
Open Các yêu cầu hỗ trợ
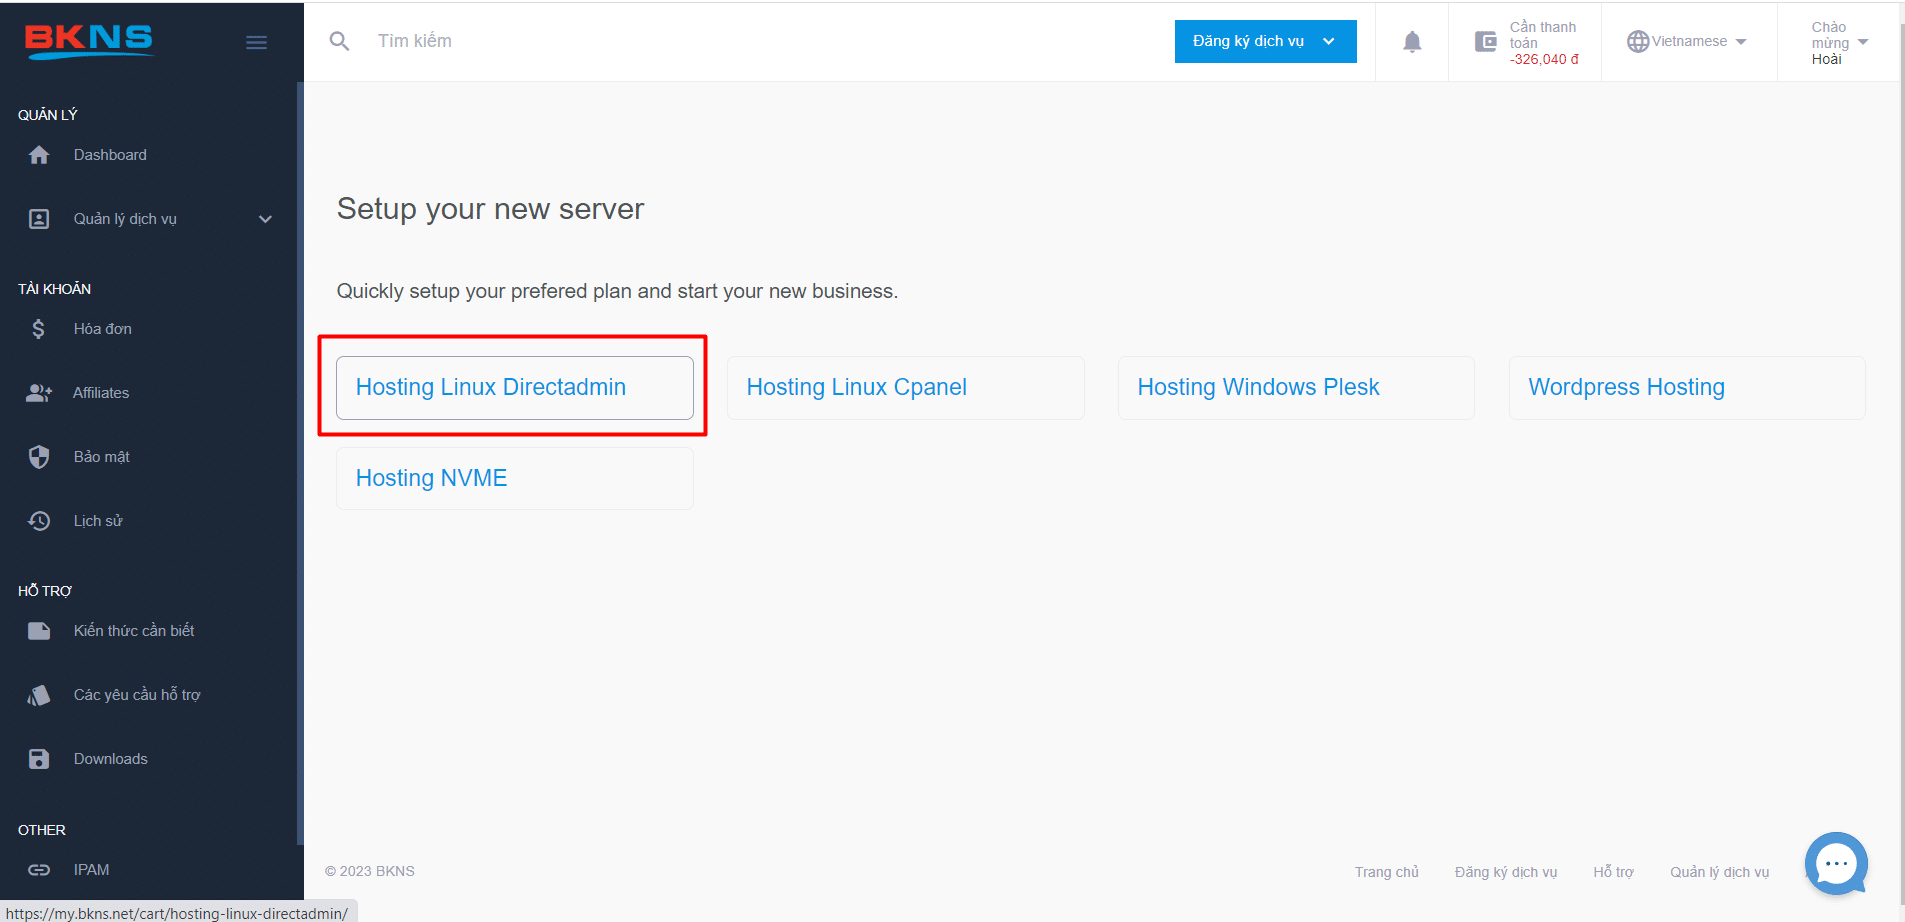(x=137, y=695)
